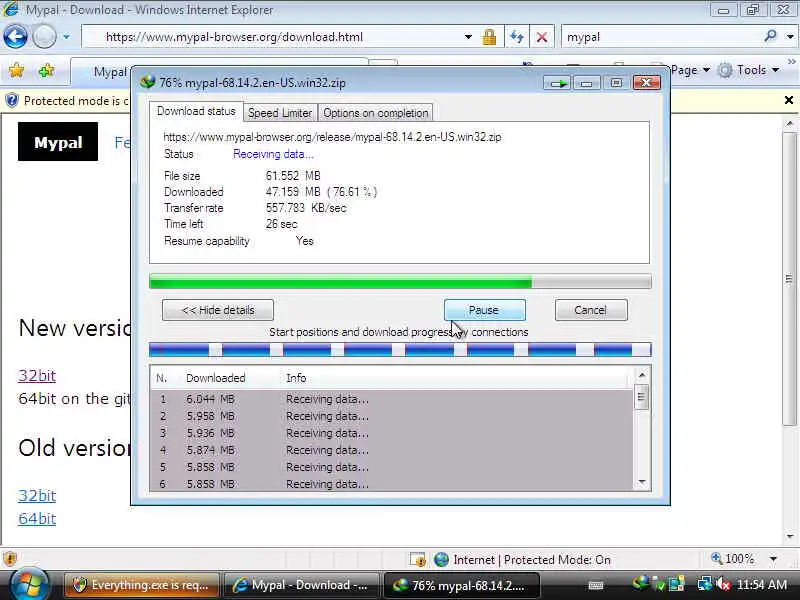Switch to the Download status tab
The height and width of the screenshot is (600, 800).
[x=196, y=111]
